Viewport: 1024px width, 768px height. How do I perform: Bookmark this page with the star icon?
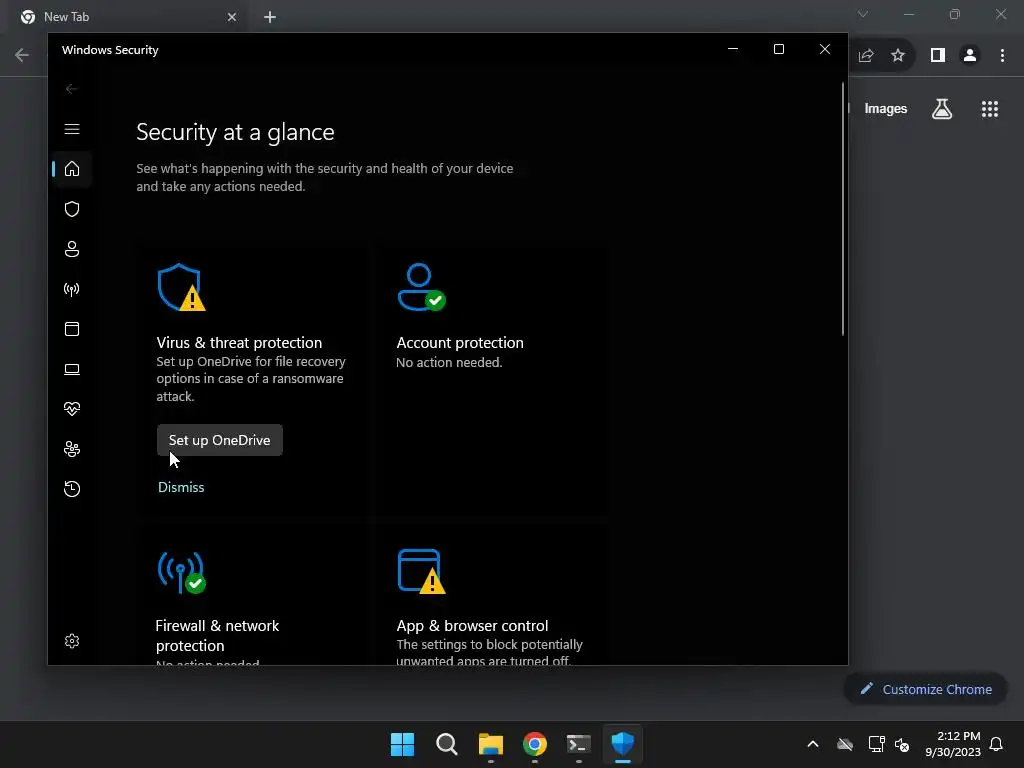[x=898, y=56]
